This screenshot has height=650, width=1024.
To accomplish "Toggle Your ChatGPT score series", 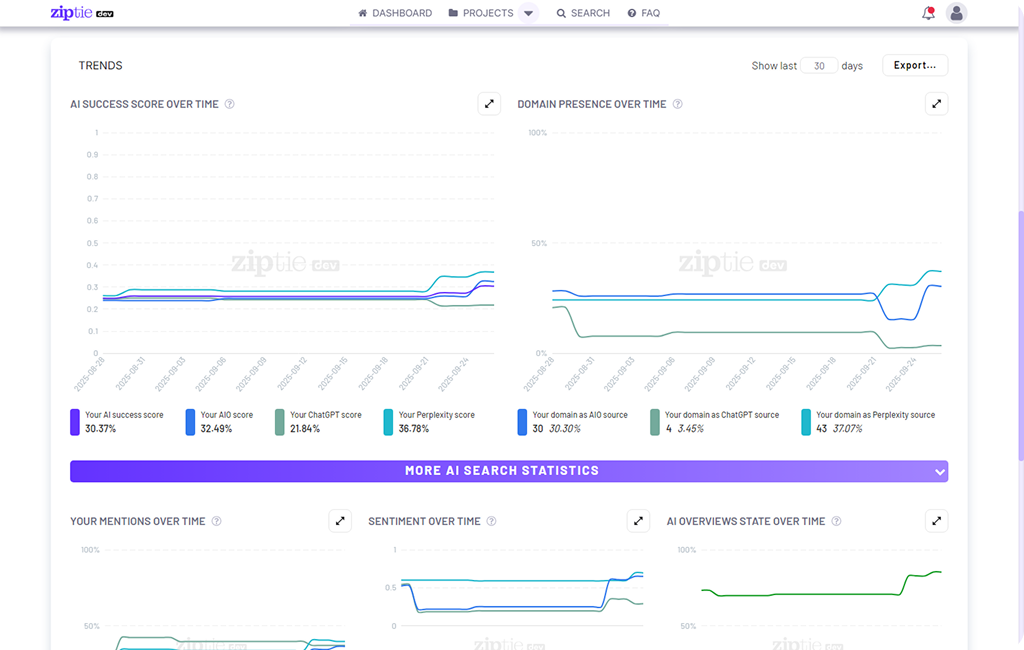I will click(321, 421).
